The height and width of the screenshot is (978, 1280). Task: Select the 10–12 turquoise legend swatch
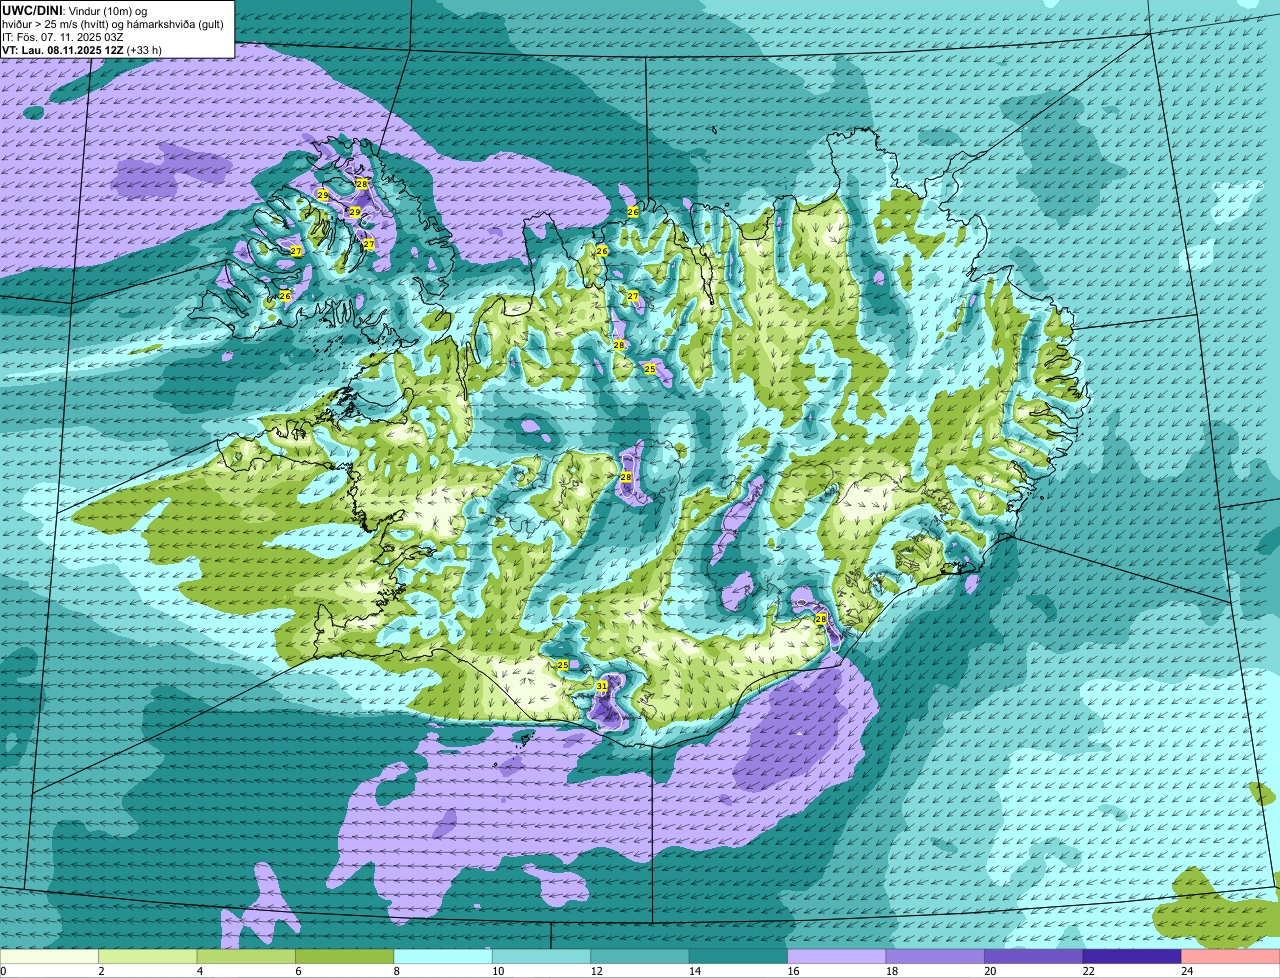[542, 957]
